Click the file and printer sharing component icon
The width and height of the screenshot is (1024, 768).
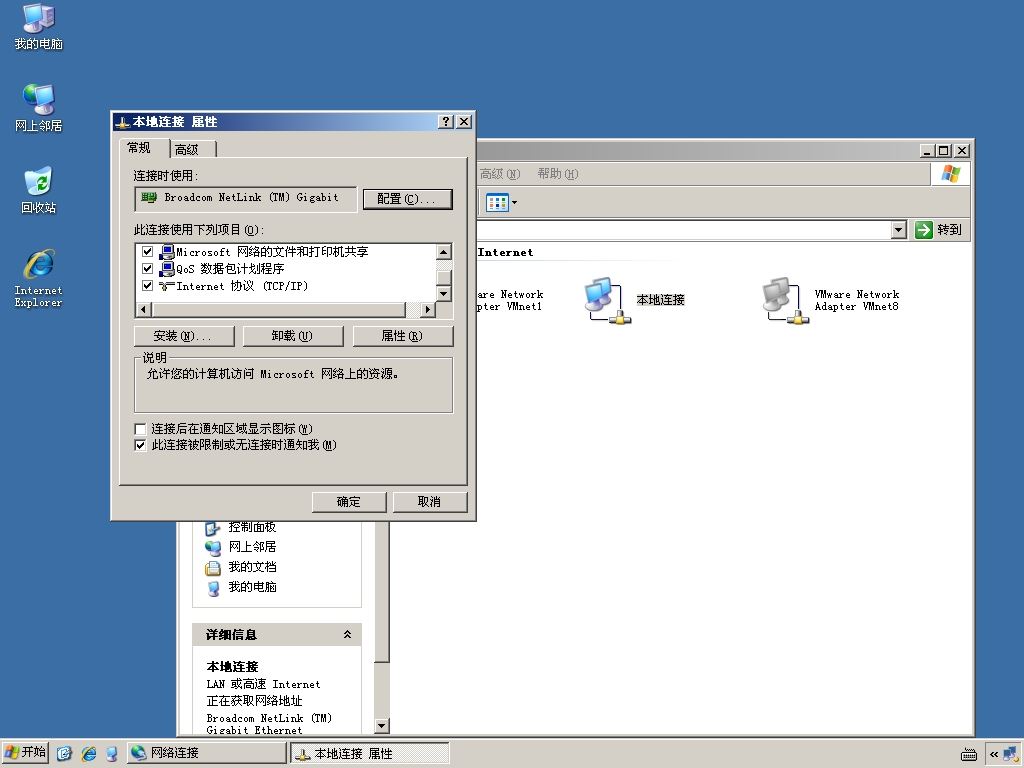(167, 251)
